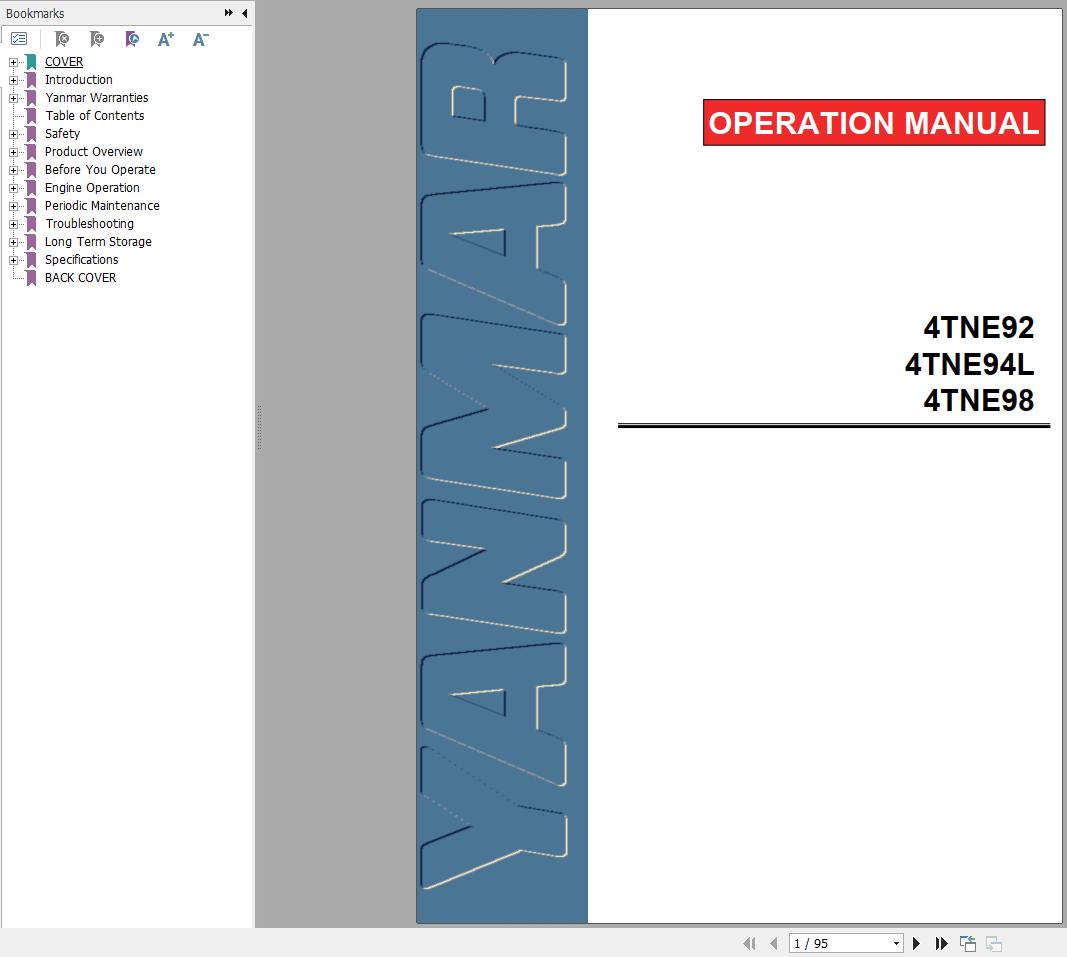Click the delete bookmark icon
Image resolution: width=1067 pixels, height=957 pixels.
click(x=62, y=39)
